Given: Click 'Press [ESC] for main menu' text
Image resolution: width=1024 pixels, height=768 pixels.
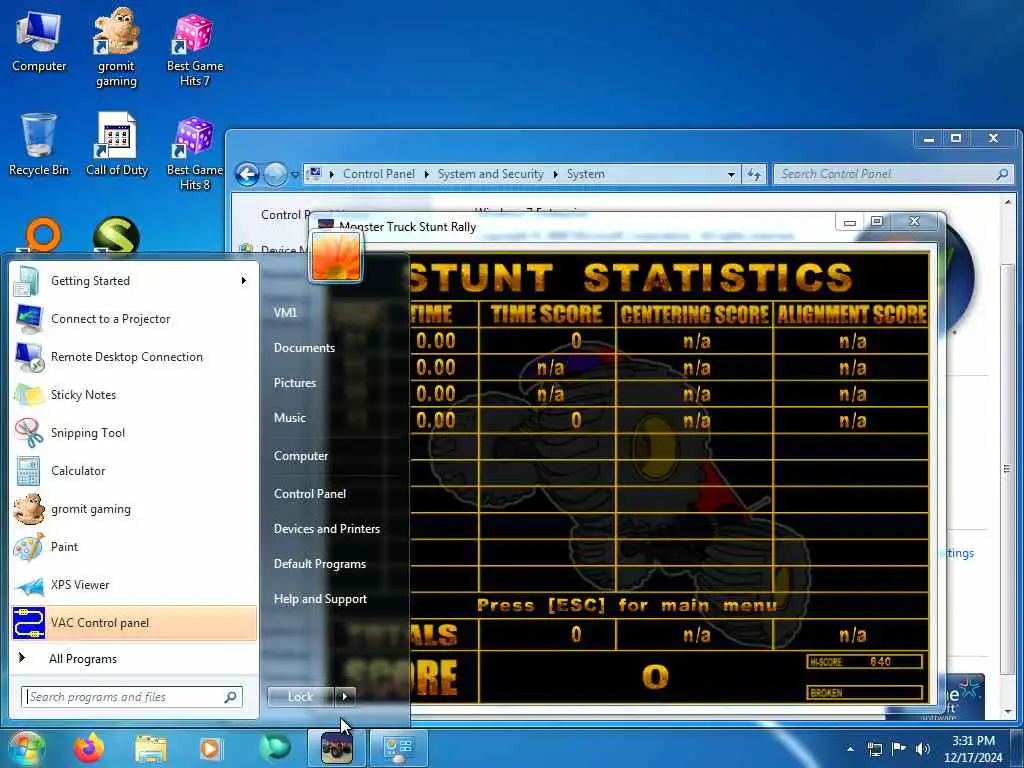Looking at the screenshot, I should point(627,605).
